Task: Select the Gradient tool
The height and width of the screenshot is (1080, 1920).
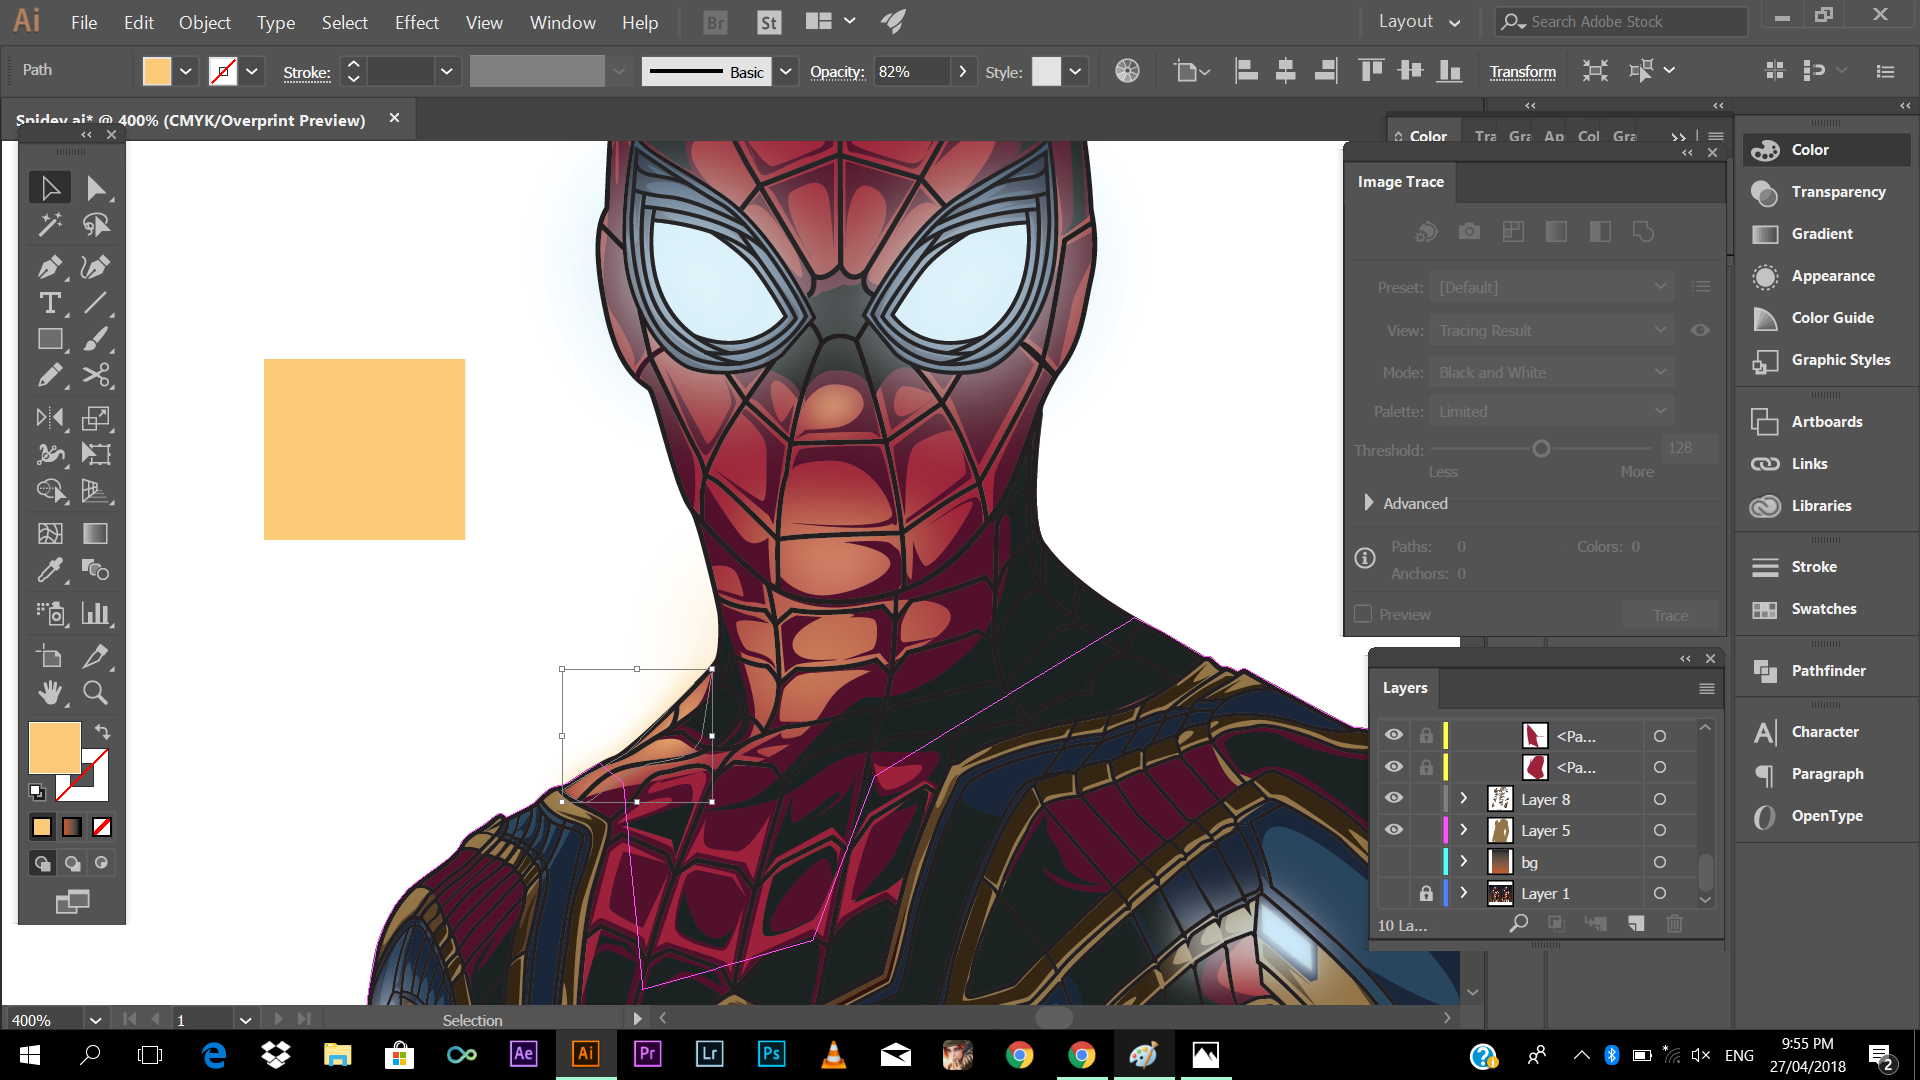Action: coord(96,533)
